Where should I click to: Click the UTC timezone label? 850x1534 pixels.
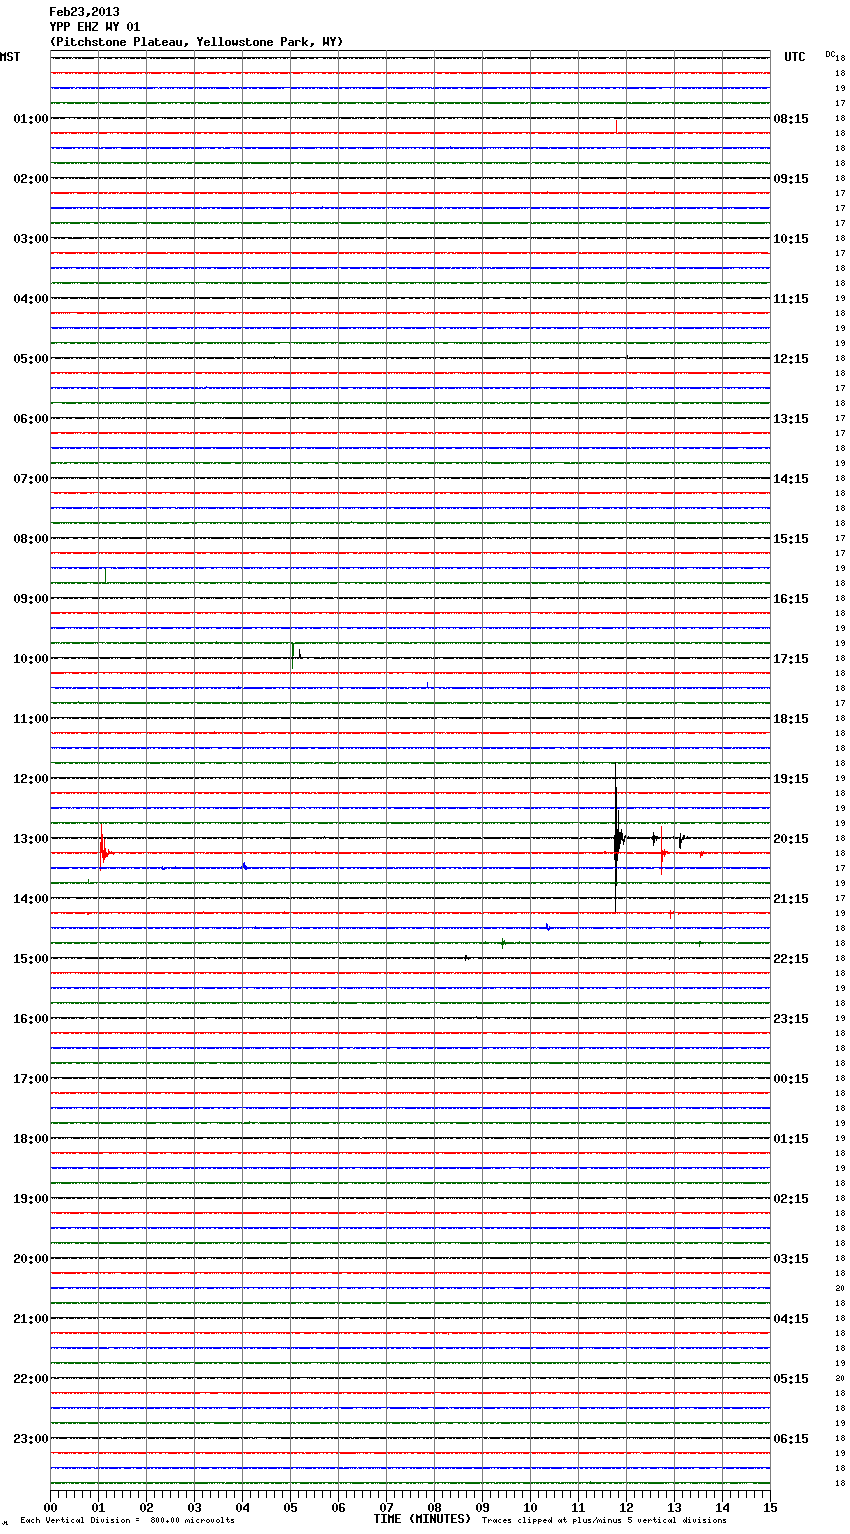(794, 57)
